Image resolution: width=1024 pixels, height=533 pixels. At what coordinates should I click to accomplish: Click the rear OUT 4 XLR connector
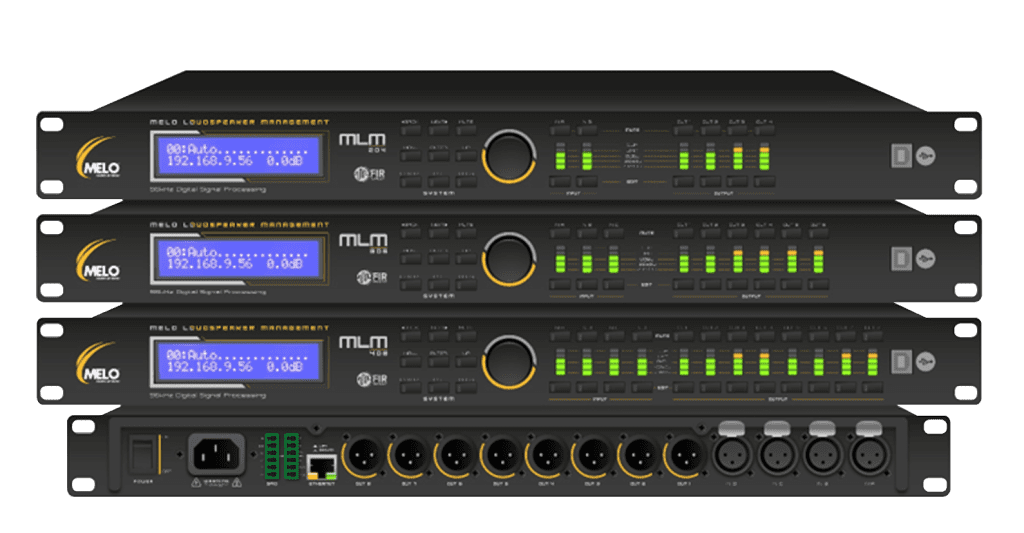point(547,454)
